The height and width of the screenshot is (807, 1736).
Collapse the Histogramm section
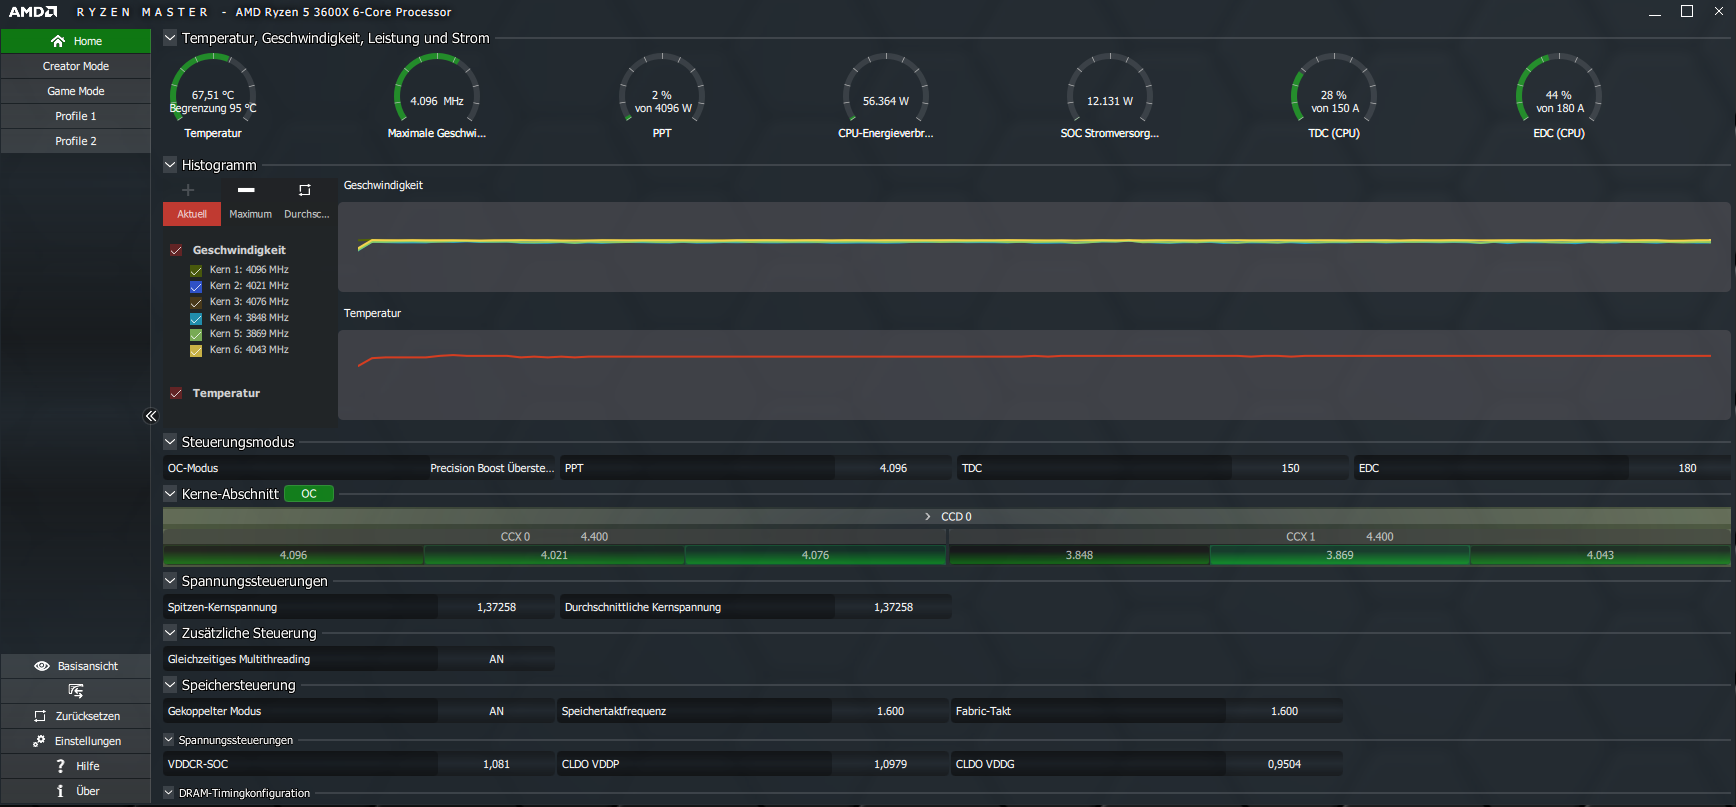(x=170, y=165)
